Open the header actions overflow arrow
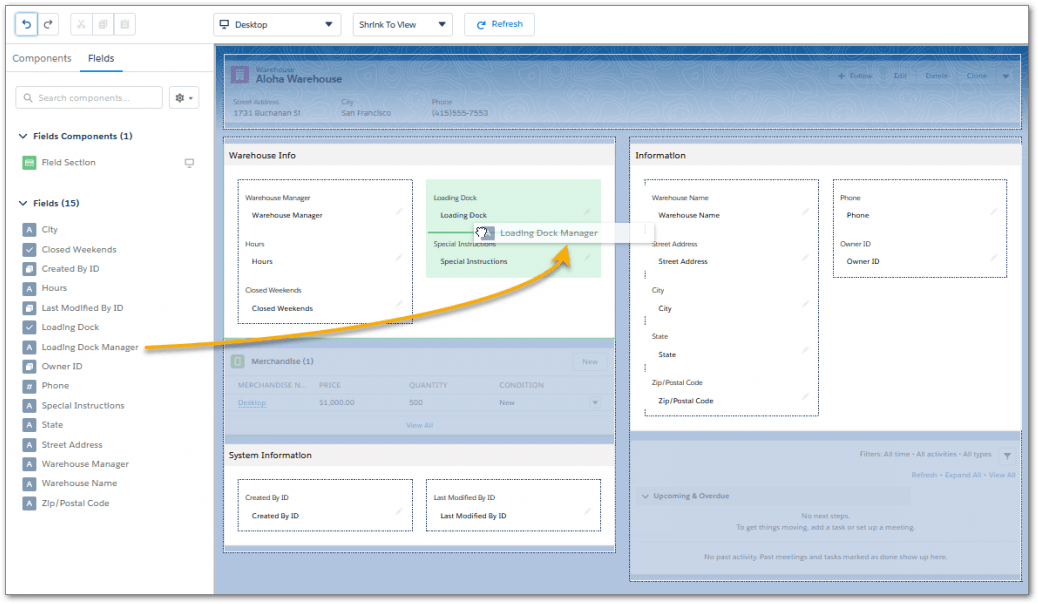The image size is (1038, 604). pos(1006,76)
